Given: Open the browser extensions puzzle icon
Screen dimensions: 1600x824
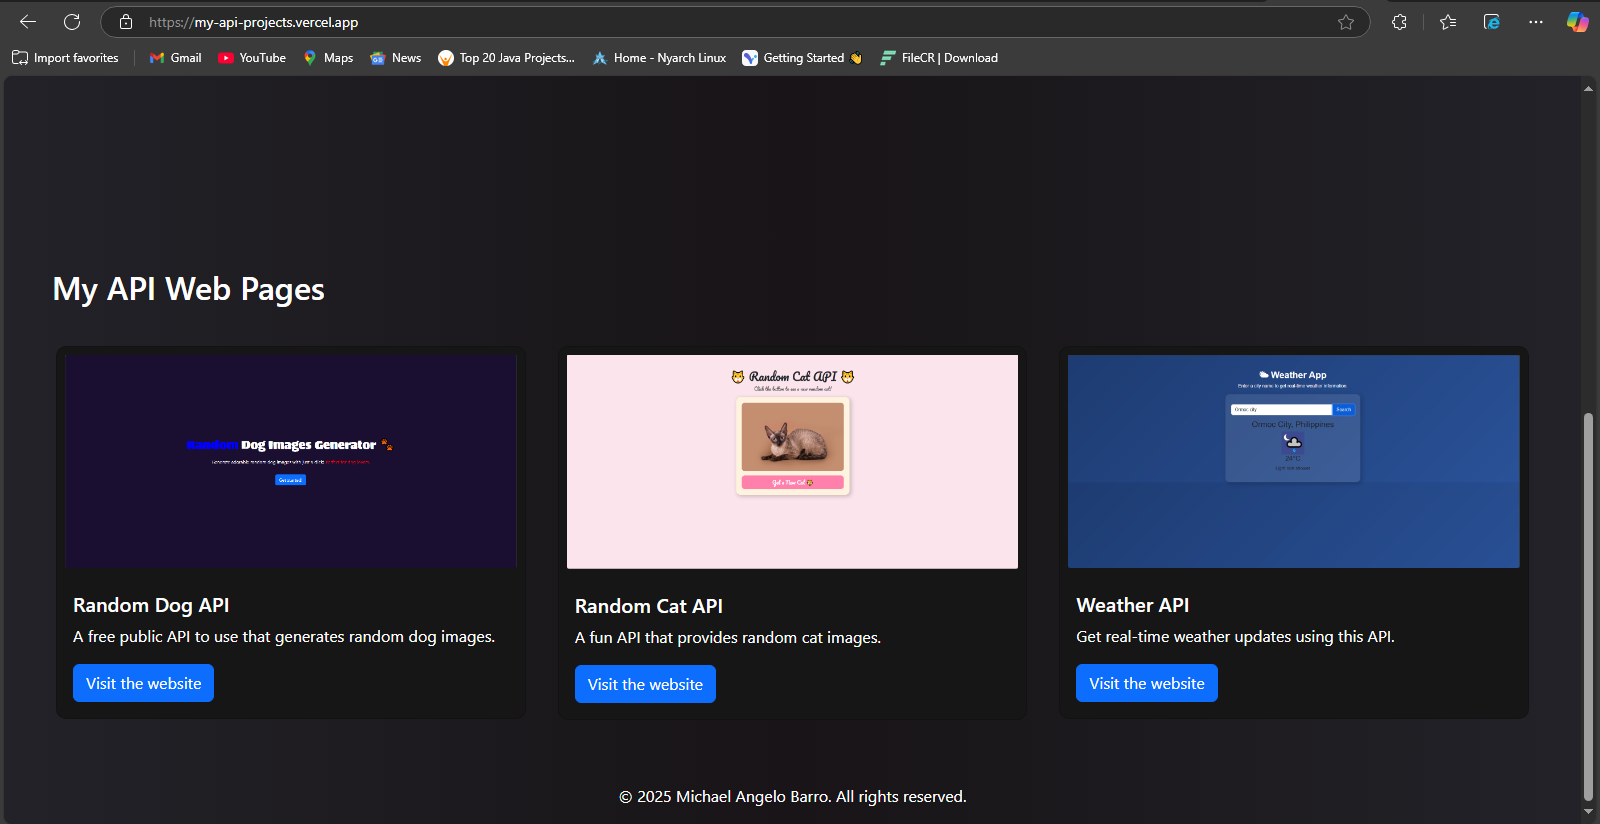Looking at the screenshot, I should (1399, 22).
